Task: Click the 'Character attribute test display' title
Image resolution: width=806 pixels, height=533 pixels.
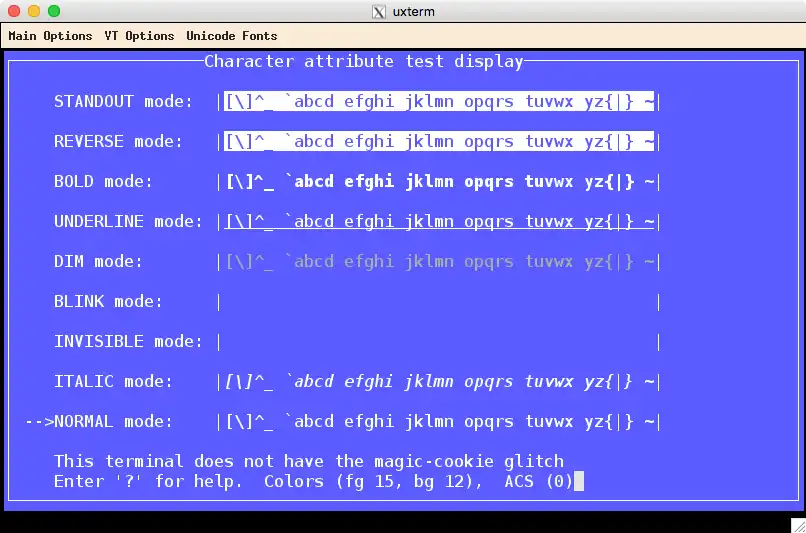Action: click(x=364, y=62)
